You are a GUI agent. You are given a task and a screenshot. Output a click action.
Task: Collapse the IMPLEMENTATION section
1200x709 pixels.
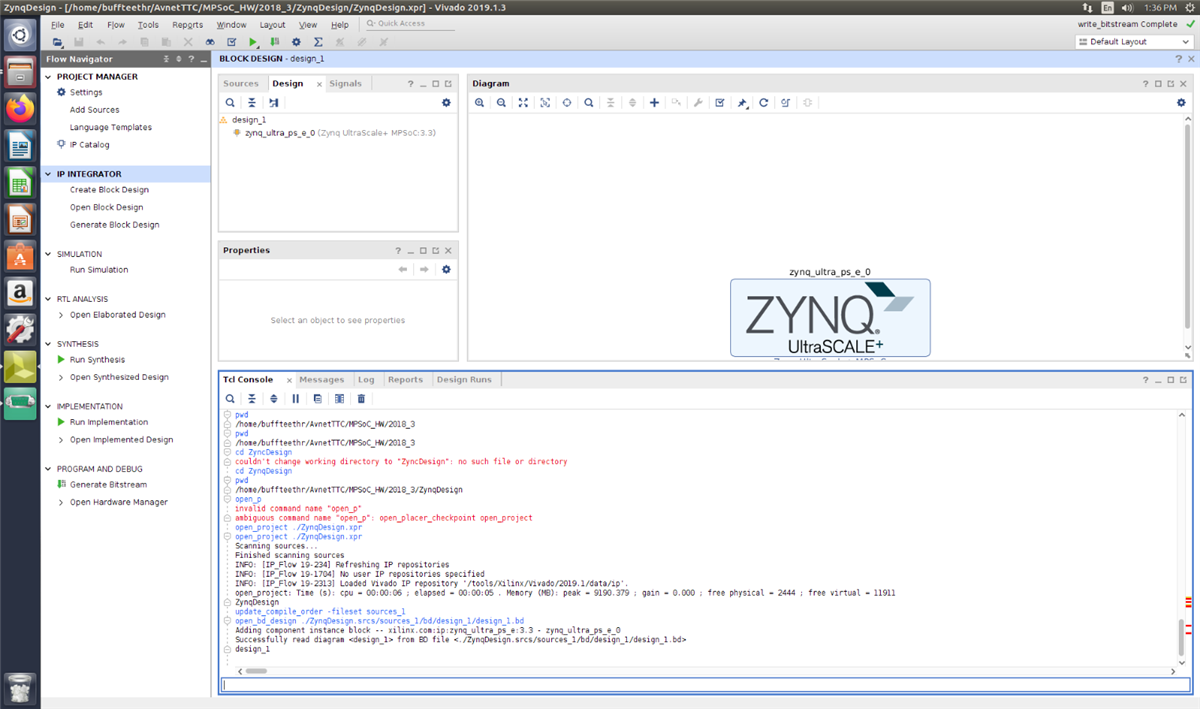tap(50, 407)
